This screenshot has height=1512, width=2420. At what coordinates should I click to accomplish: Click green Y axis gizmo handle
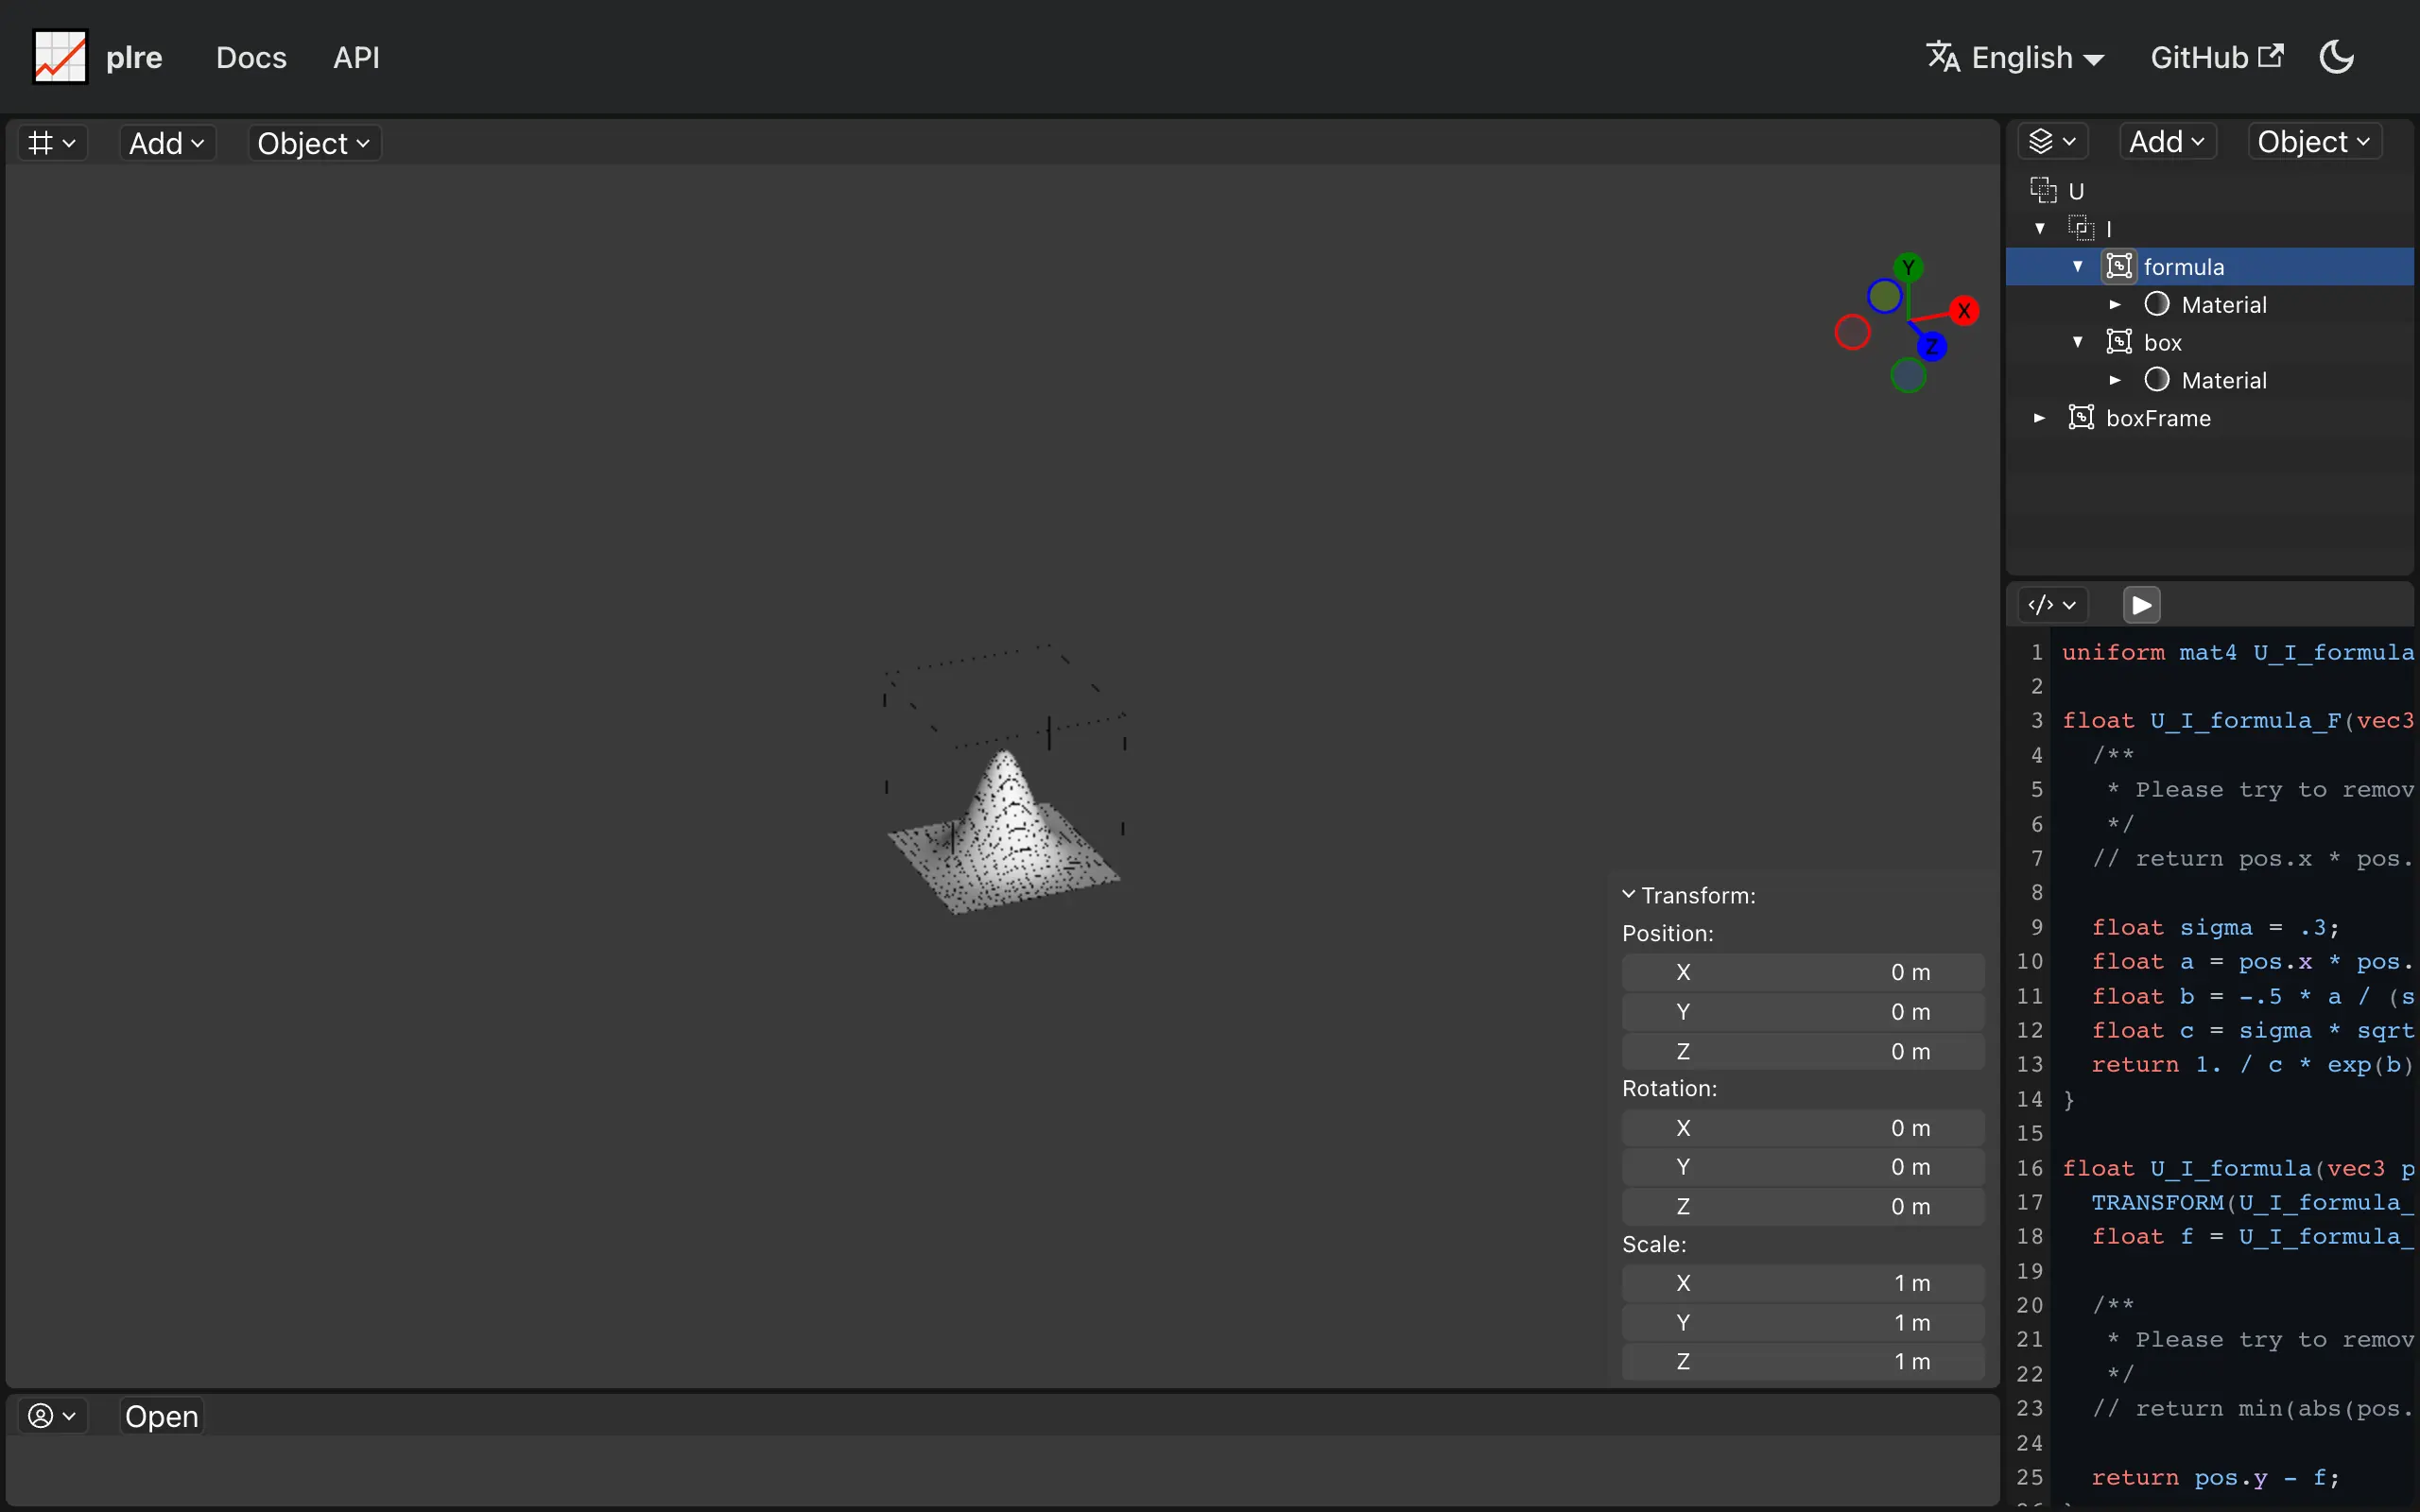point(1908,268)
